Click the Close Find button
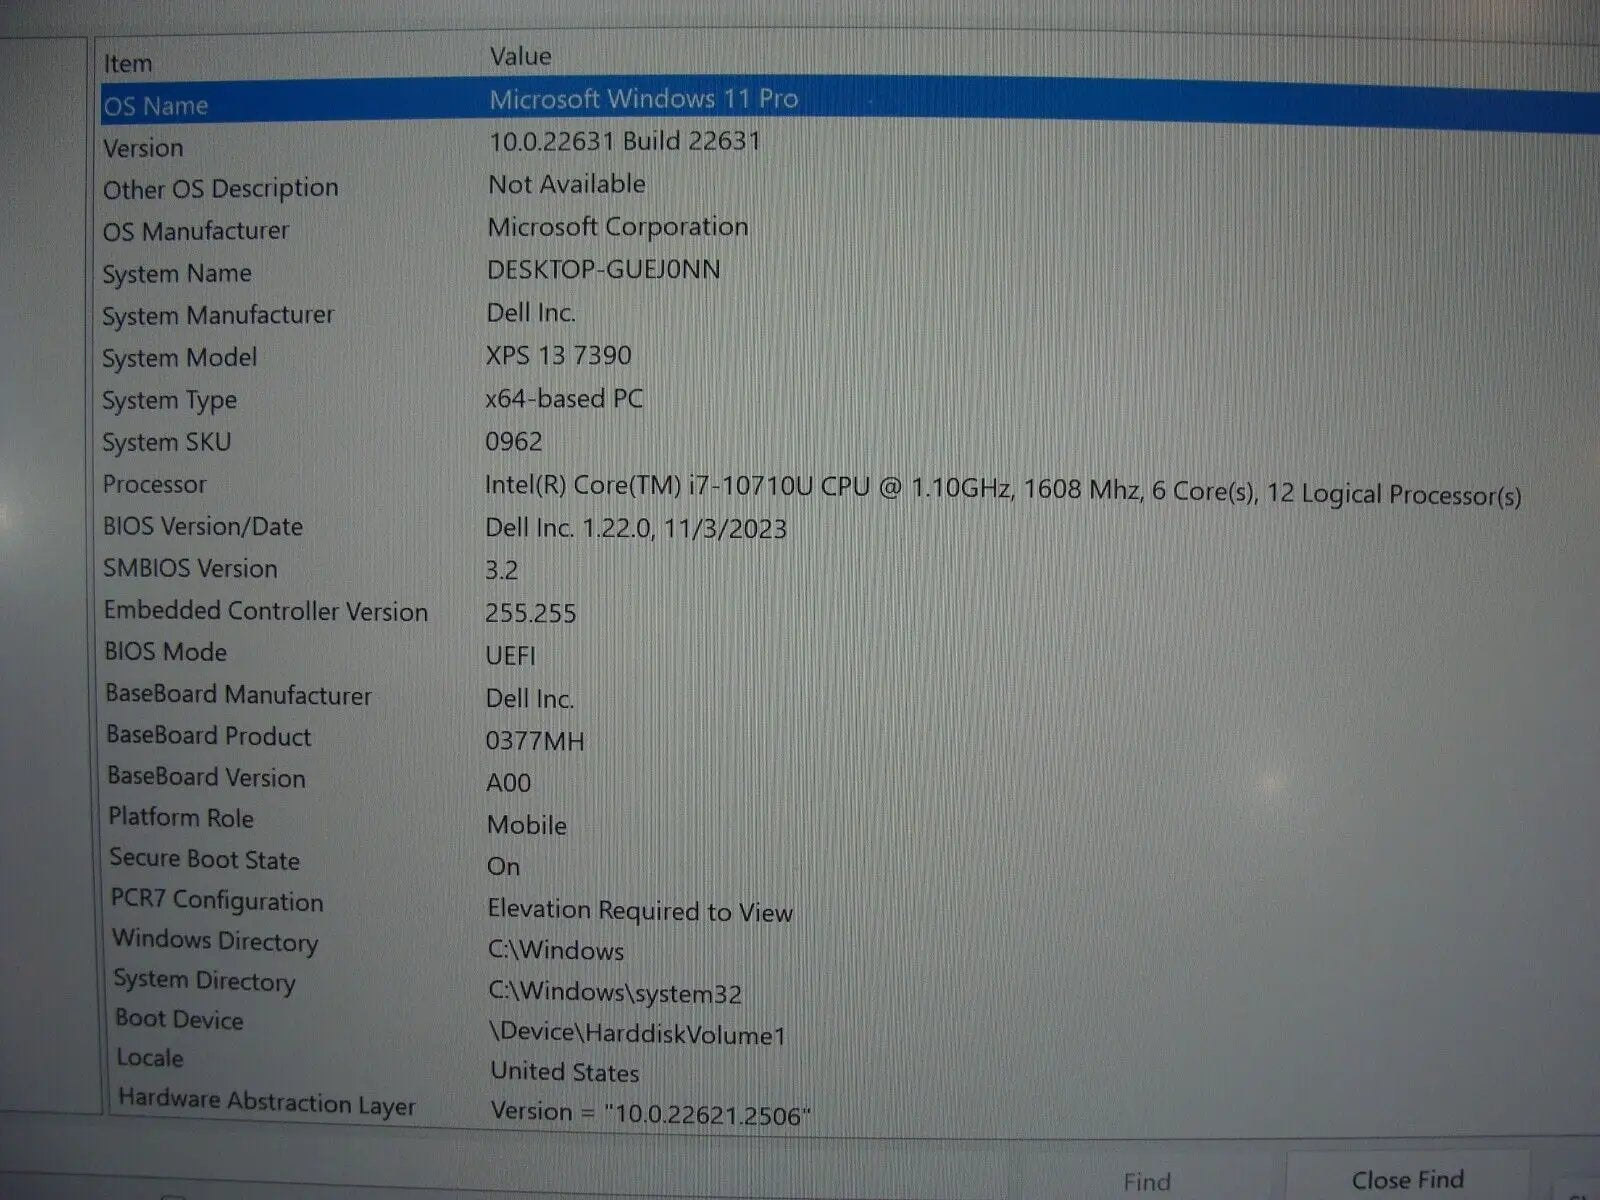This screenshot has height=1200, width=1600. point(1407,1180)
